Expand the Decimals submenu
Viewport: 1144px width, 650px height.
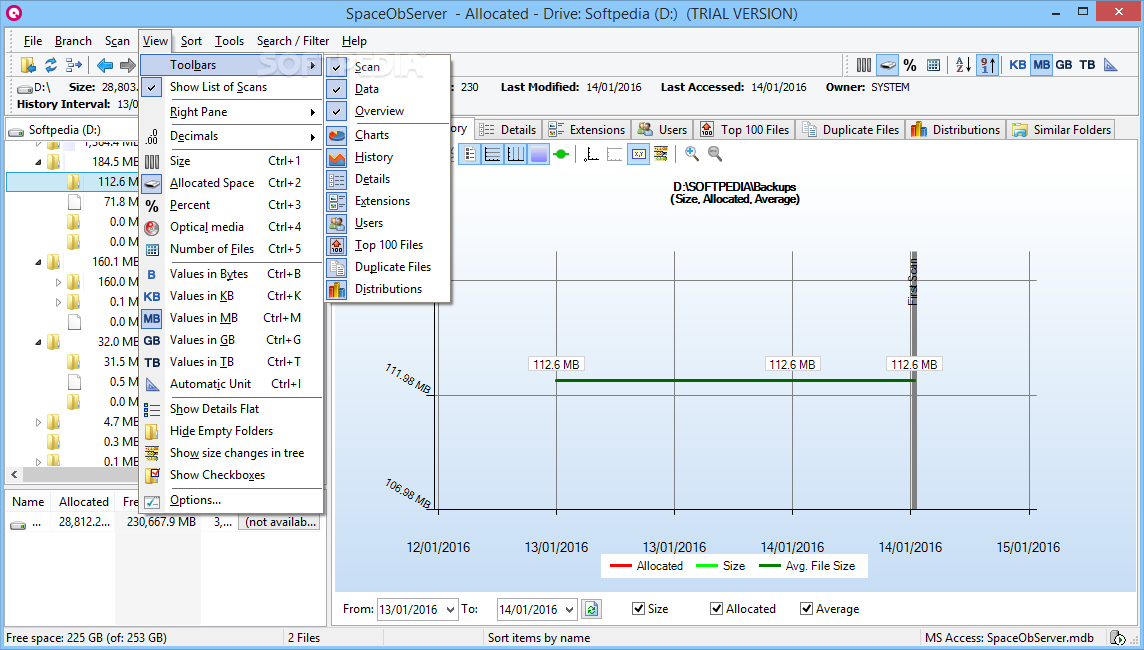232,136
